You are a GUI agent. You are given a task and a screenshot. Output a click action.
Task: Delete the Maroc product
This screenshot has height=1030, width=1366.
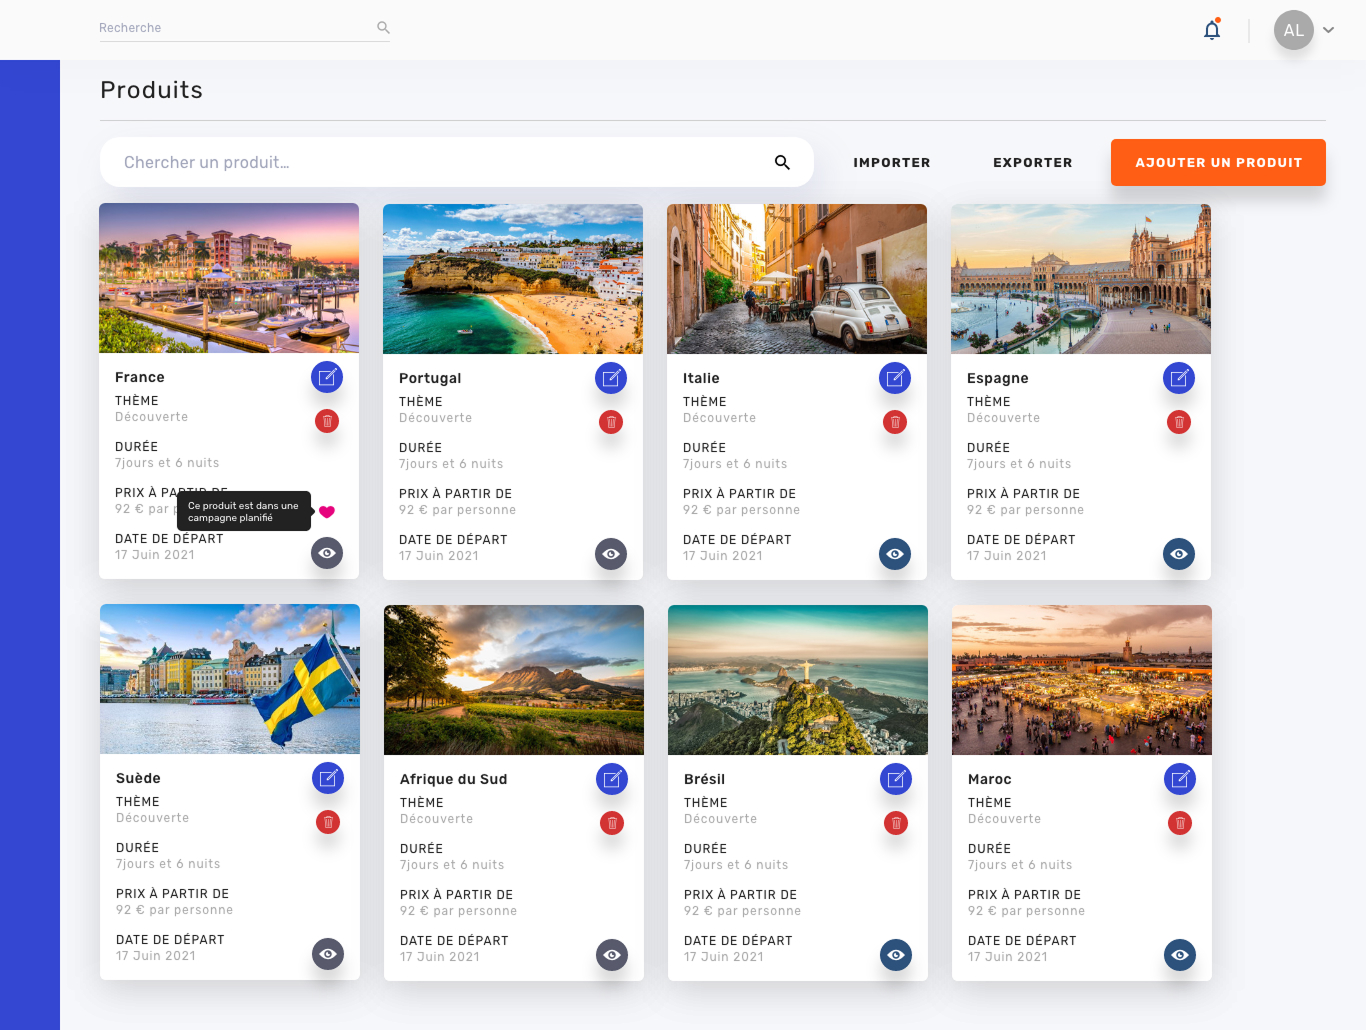tap(1180, 823)
